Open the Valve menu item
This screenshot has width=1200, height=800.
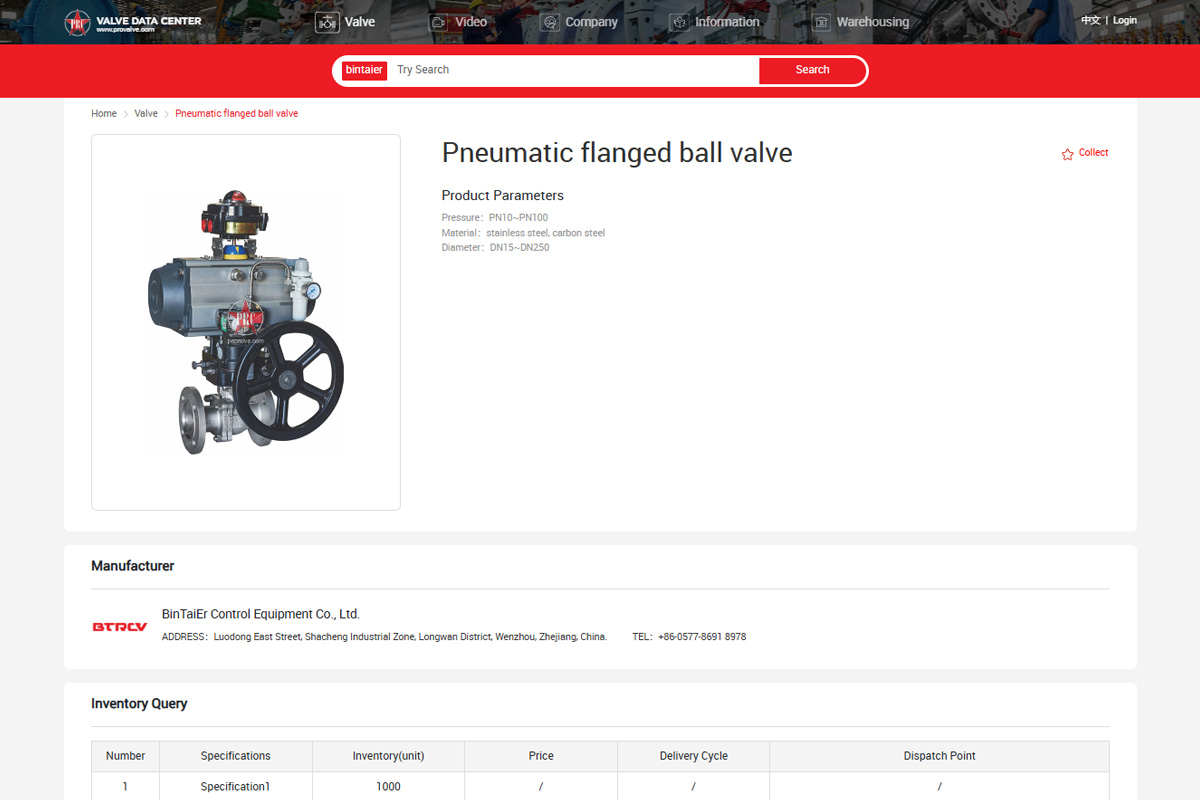click(360, 22)
